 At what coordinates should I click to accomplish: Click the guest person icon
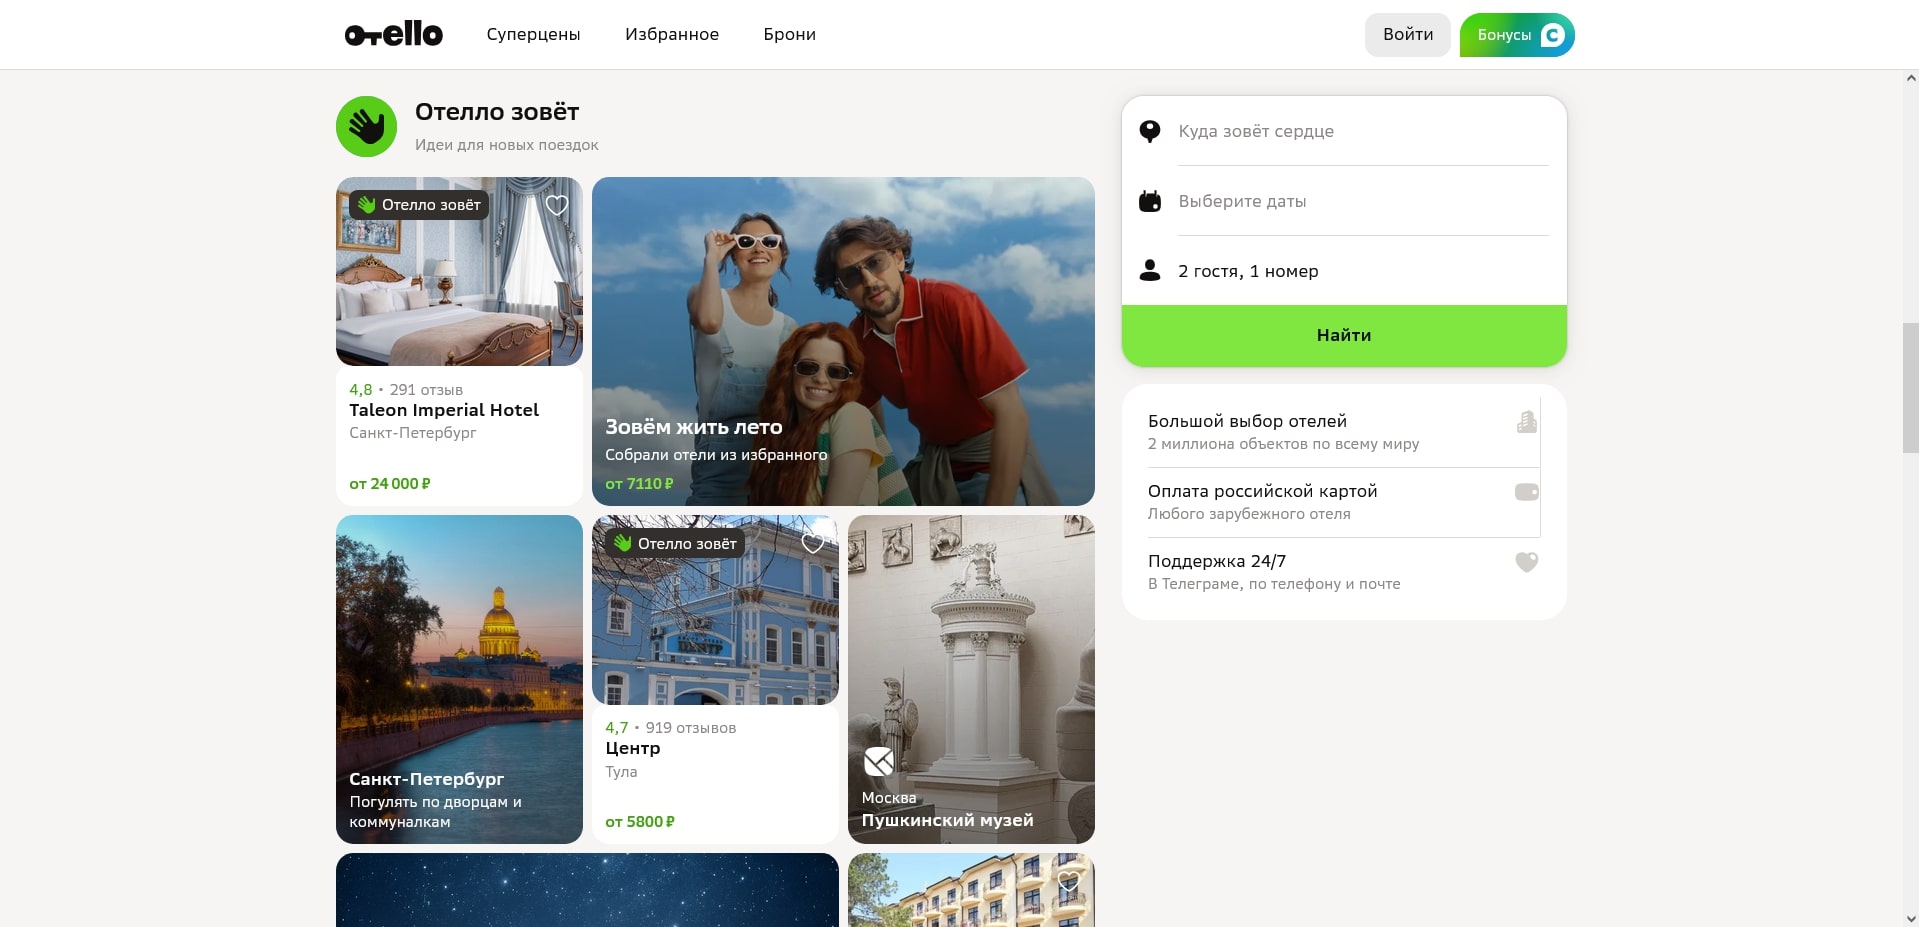1150,271
